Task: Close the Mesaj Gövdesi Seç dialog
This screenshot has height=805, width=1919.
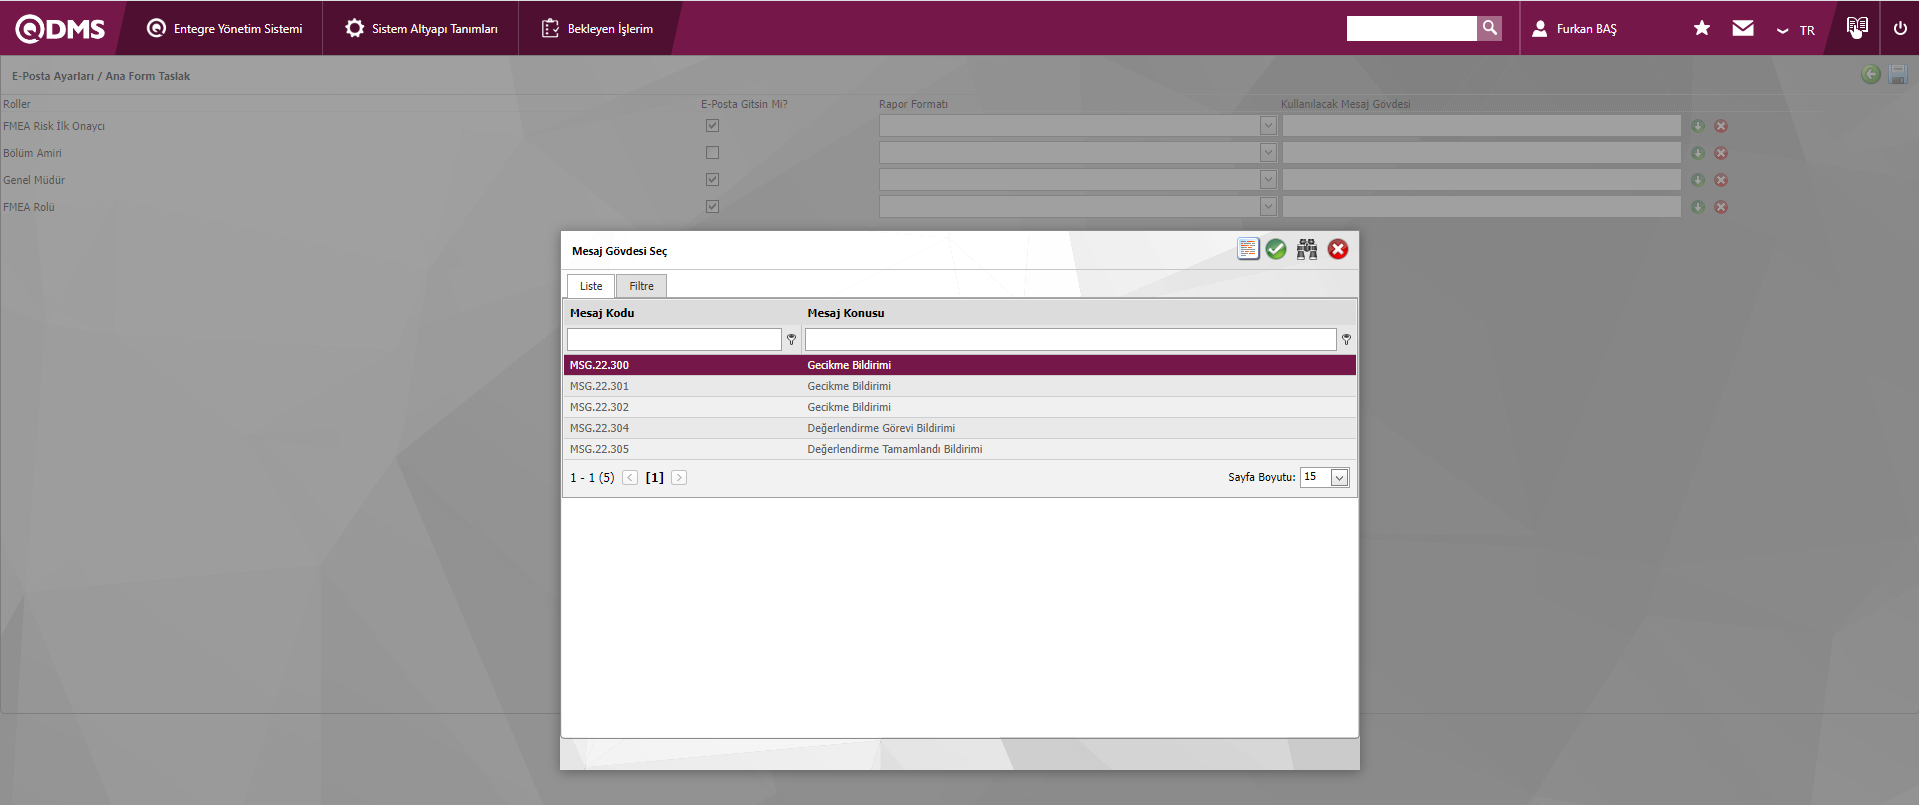Action: [1338, 249]
